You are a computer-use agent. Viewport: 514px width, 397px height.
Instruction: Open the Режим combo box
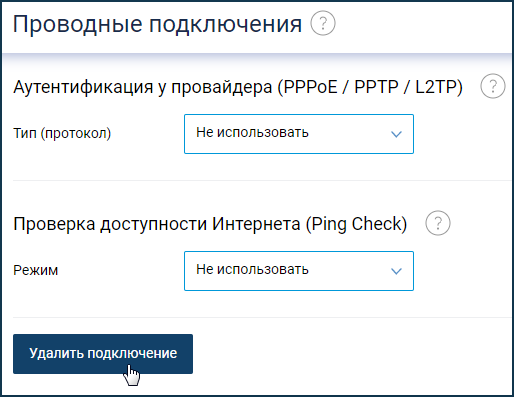click(299, 271)
